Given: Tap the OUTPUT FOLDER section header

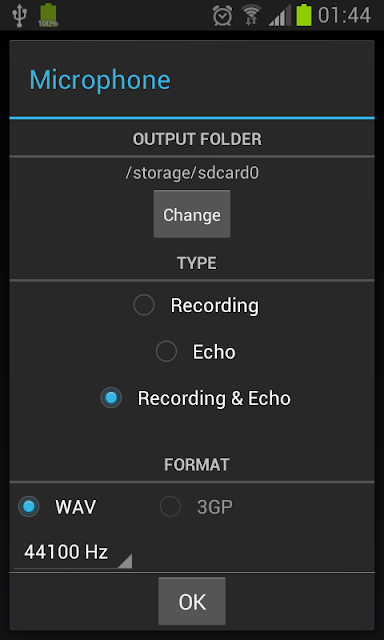Looking at the screenshot, I should click(x=197, y=140).
